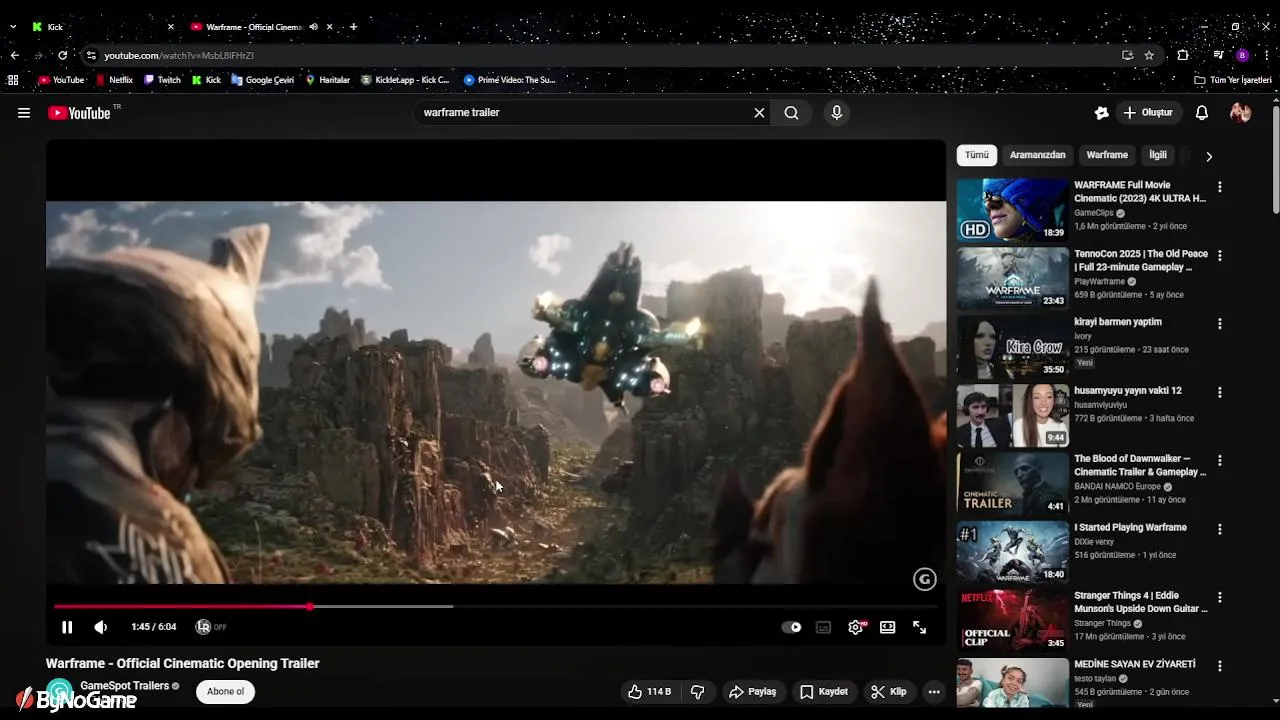Start voice search with microphone
Viewport: 1280px width, 720px height.
coord(837,113)
